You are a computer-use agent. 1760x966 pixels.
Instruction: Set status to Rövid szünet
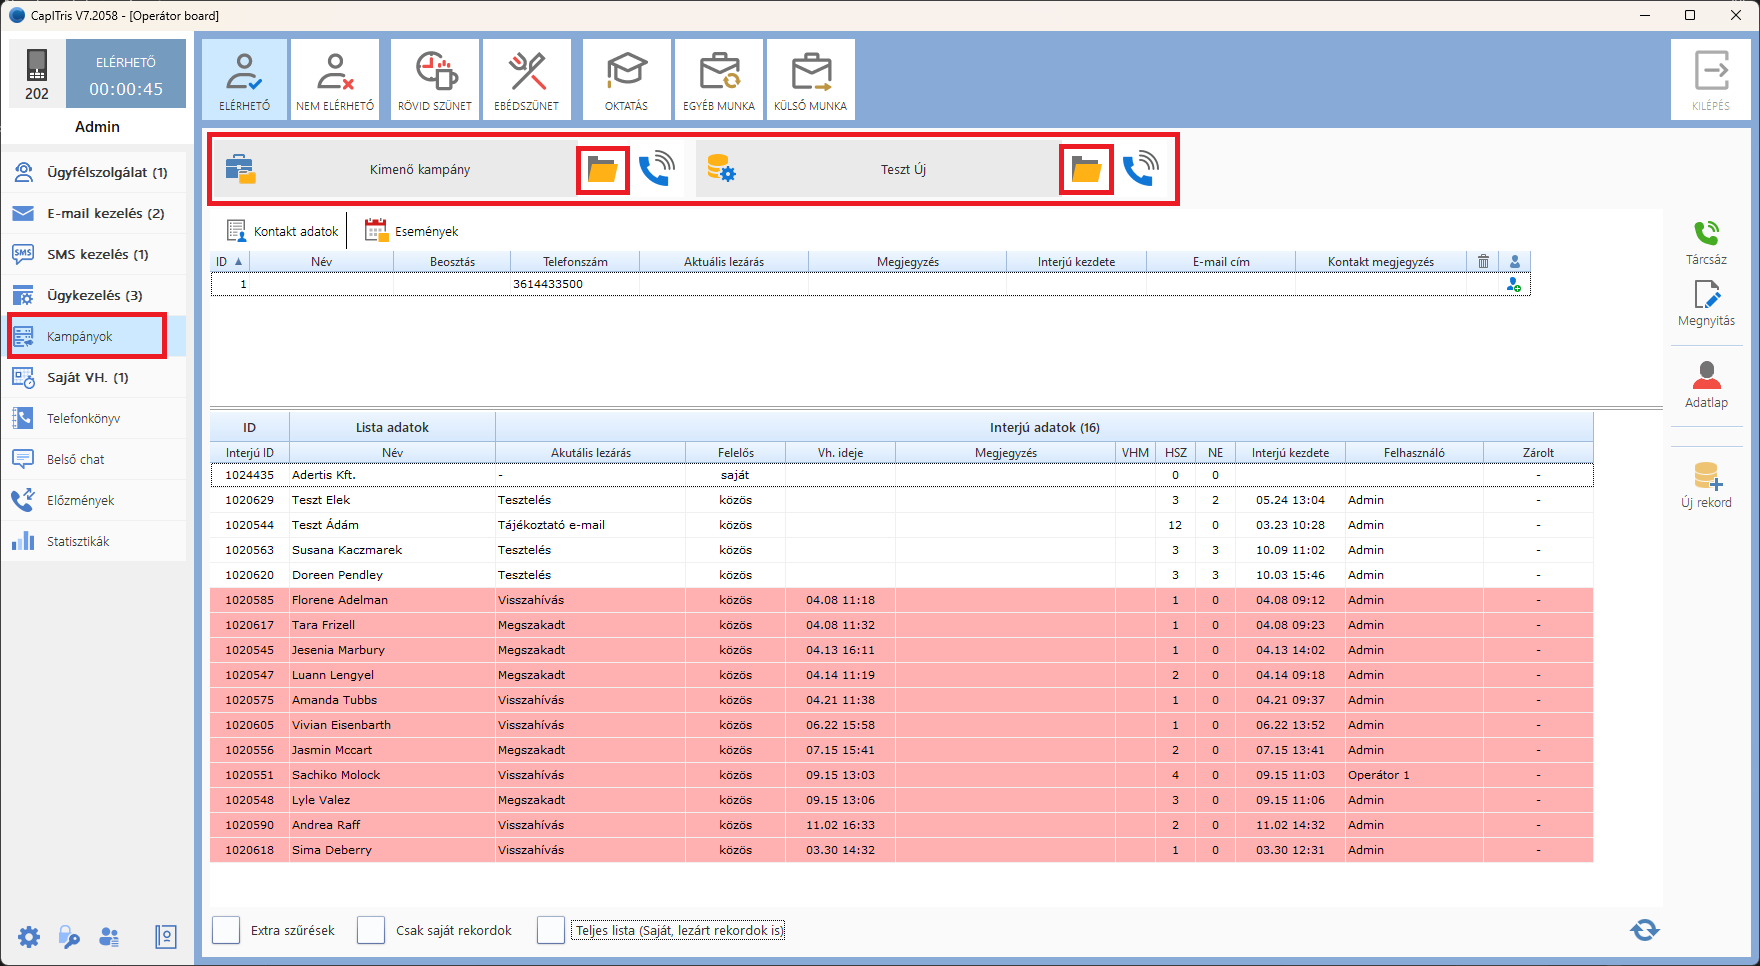435,80
